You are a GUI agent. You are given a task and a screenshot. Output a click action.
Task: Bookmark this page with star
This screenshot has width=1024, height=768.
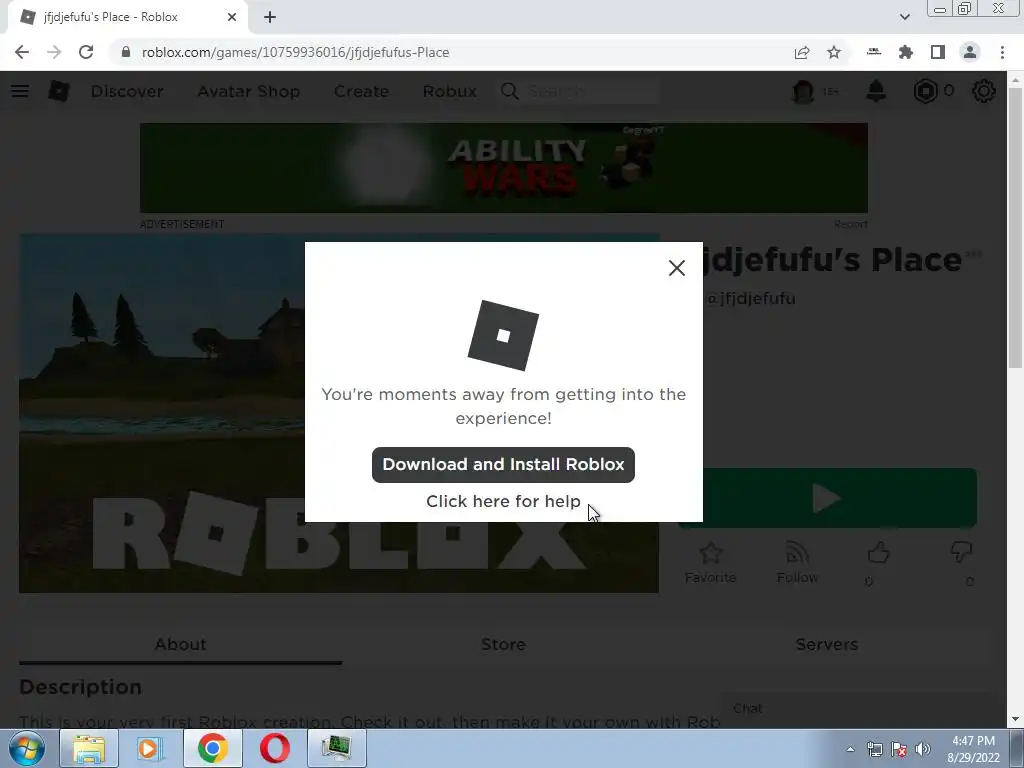(x=834, y=52)
